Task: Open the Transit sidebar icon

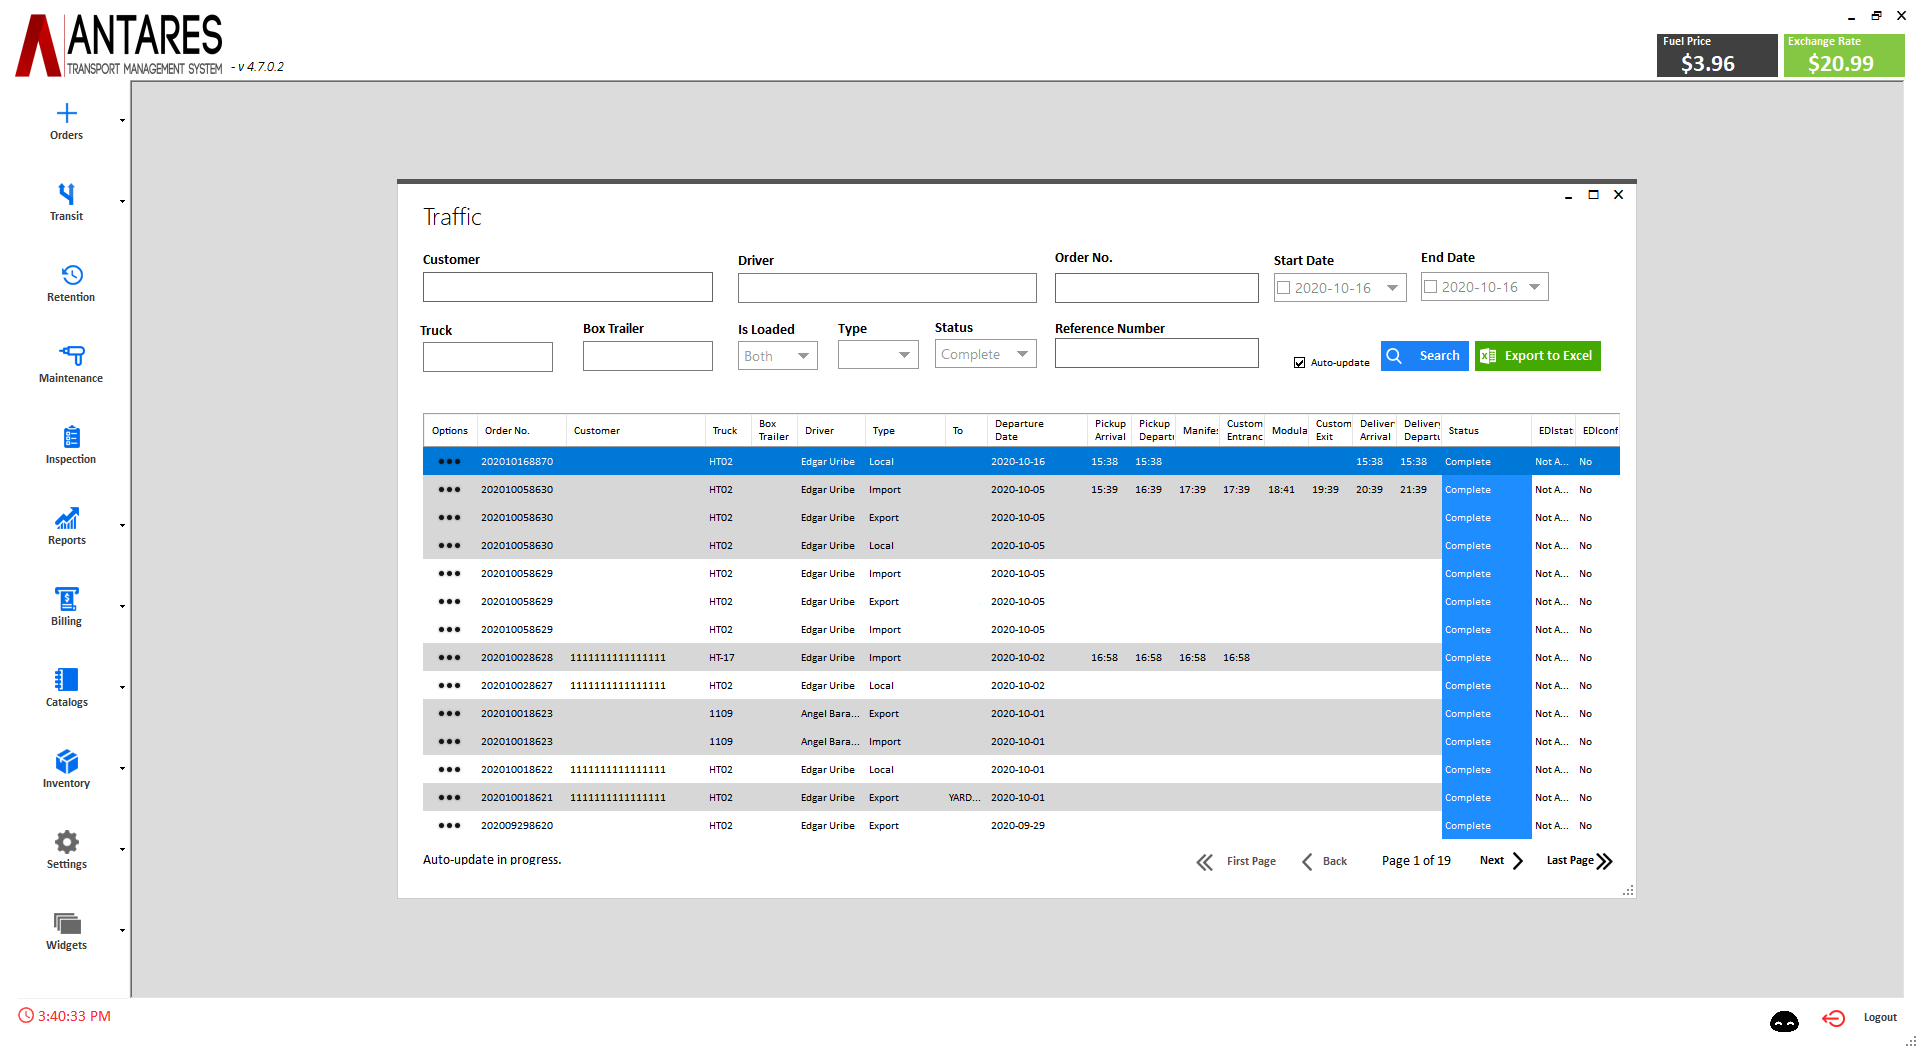Action: tap(67, 194)
